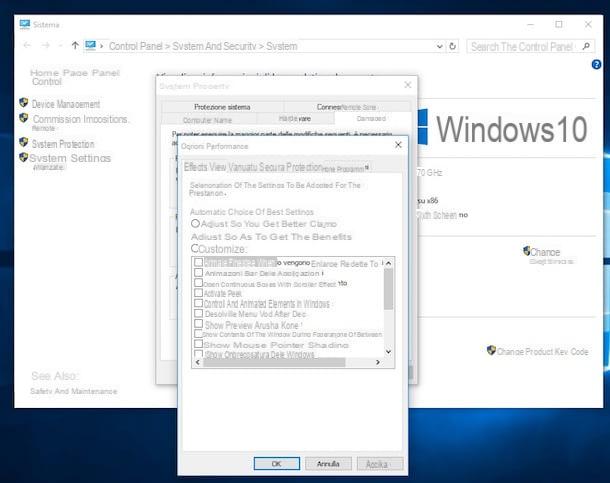
Task: Select Adjust So You Get Better radio button
Action: tap(195, 224)
